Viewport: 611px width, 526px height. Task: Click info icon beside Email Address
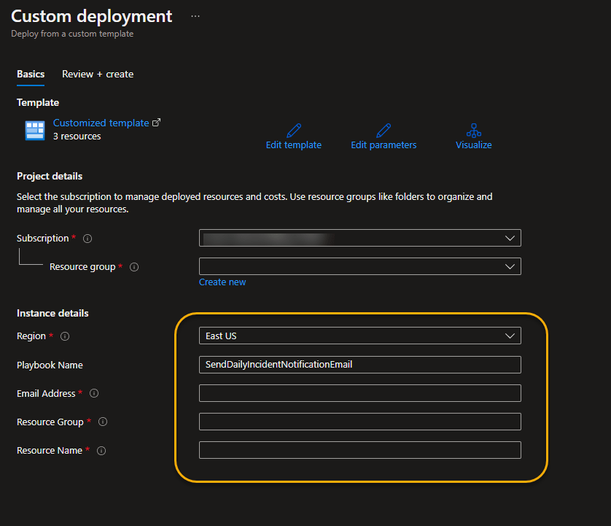95,394
